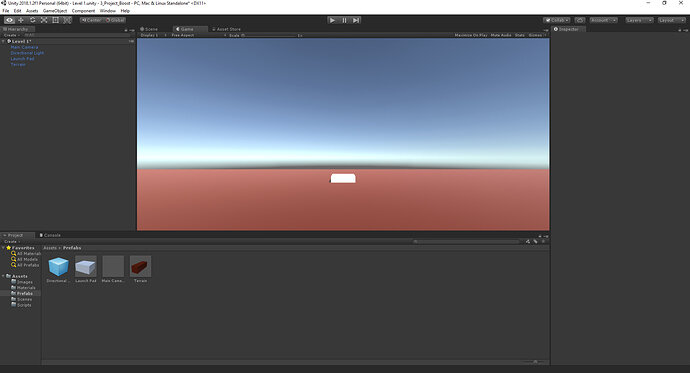Click the Step frame button
Viewport: 690px width, 373px height.
point(356,20)
